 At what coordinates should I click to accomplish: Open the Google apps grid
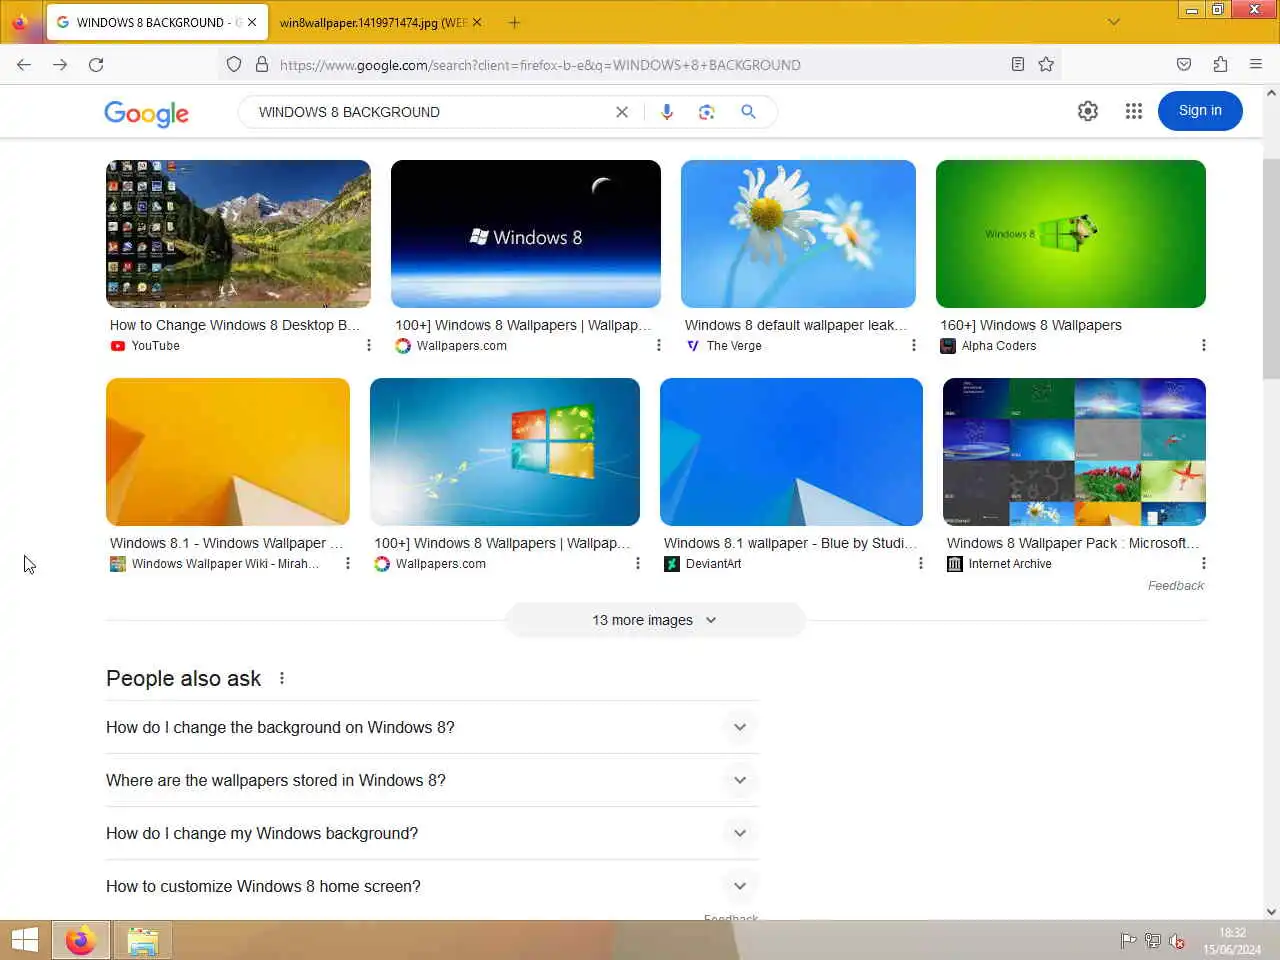(1133, 111)
